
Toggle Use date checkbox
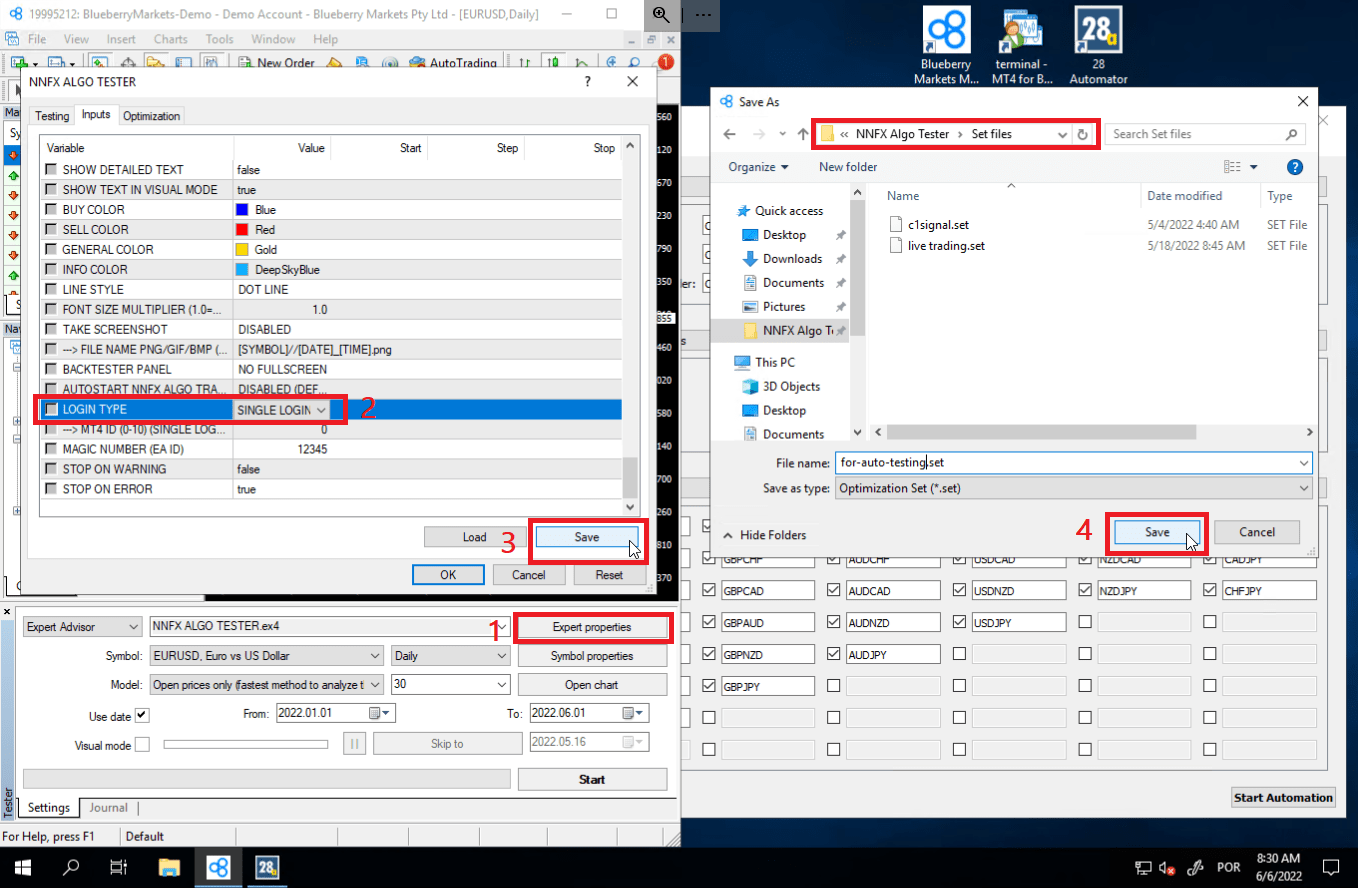(x=142, y=715)
